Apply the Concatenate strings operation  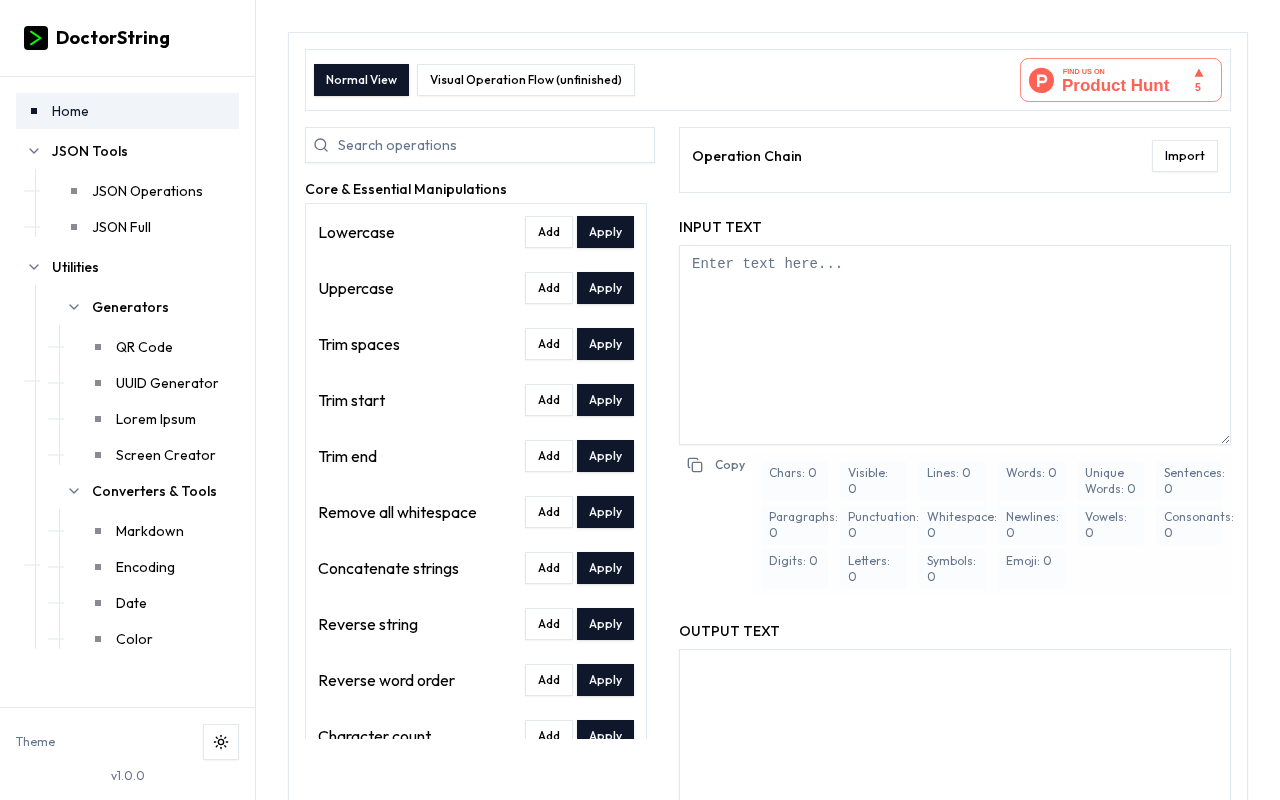[605, 568]
